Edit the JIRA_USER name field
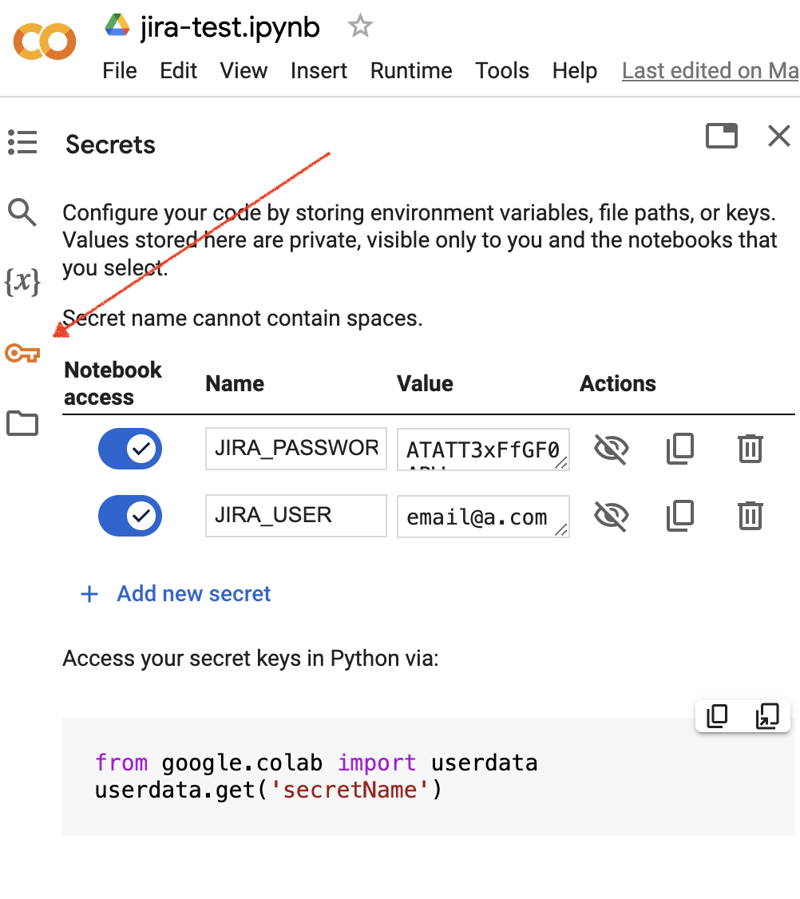The height and width of the screenshot is (899, 800). tap(295, 516)
